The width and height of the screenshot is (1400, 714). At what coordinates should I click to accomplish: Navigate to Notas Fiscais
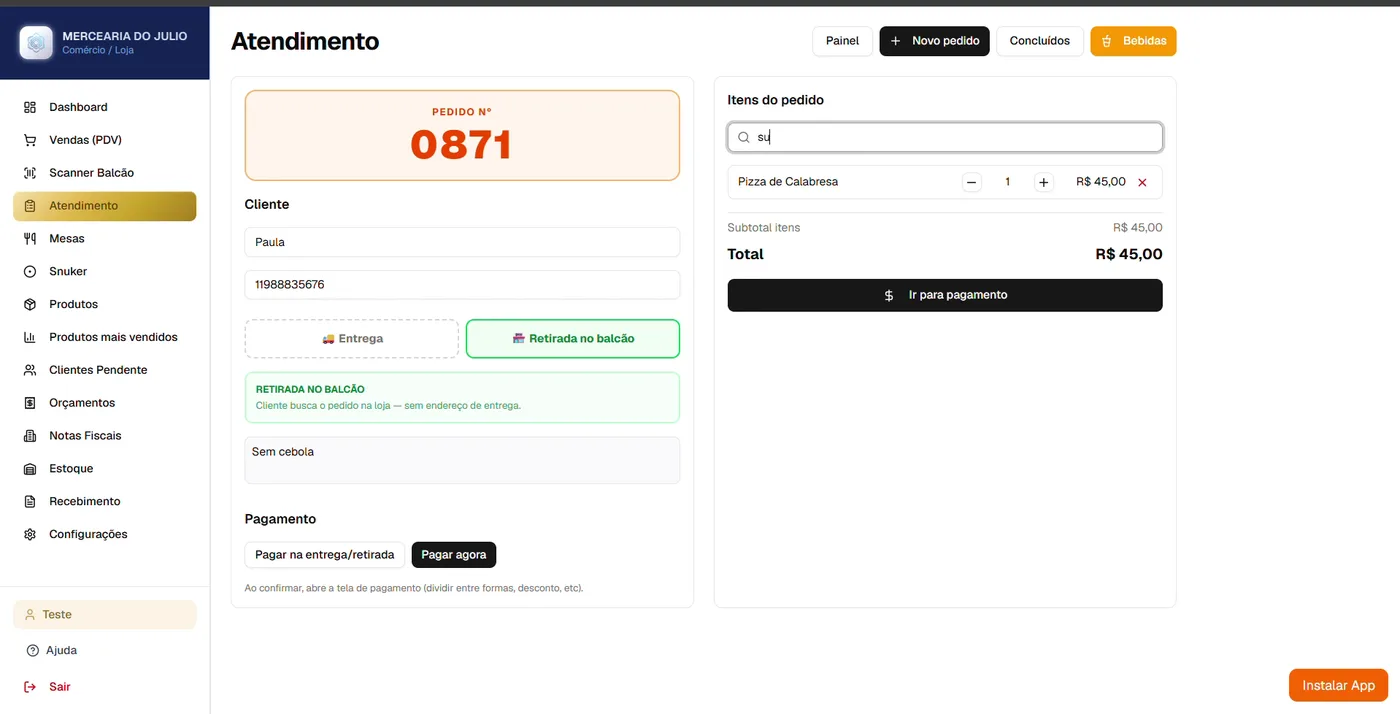coord(105,436)
